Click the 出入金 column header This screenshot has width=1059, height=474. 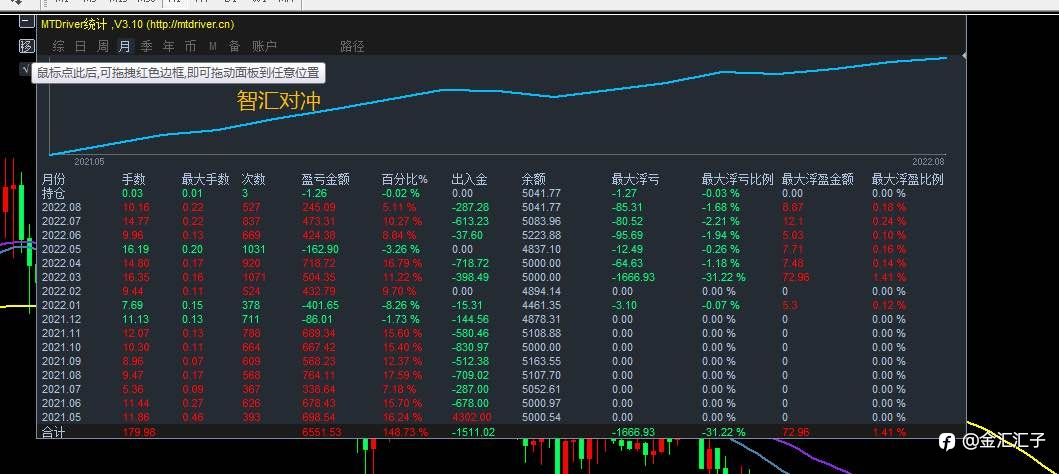pyautogui.click(x=469, y=180)
